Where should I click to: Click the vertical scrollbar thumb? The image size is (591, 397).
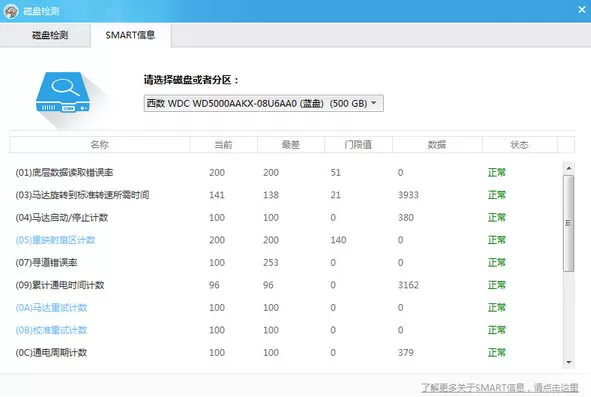(569, 223)
